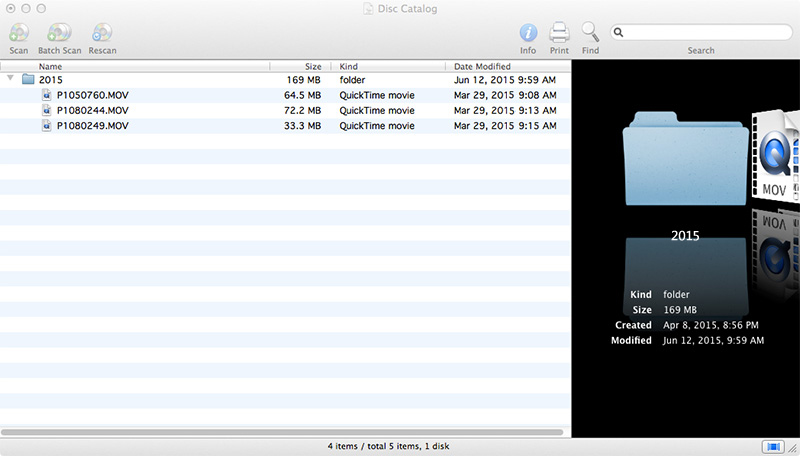Click the Find magnifying glass icon
The width and height of the screenshot is (800, 456).
coord(590,33)
